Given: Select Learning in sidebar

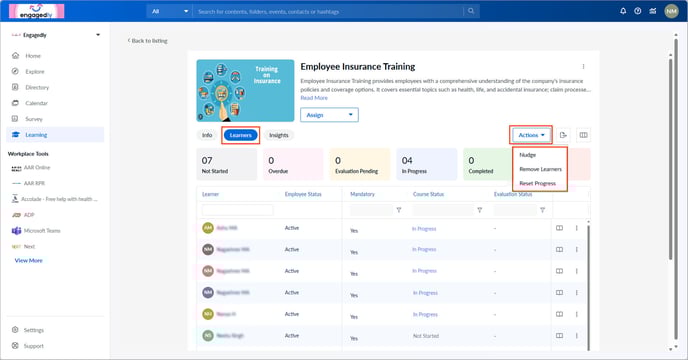Looking at the screenshot, I should pyautogui.click(x=55, y=135).
